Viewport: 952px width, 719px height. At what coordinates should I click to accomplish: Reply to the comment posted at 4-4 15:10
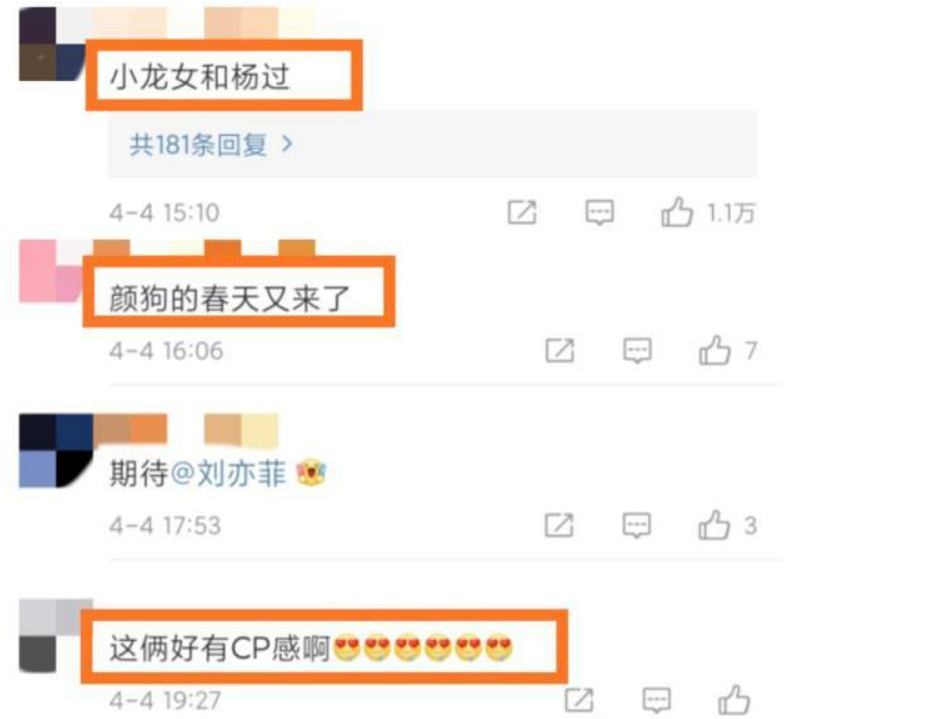(x=599, y=213)
